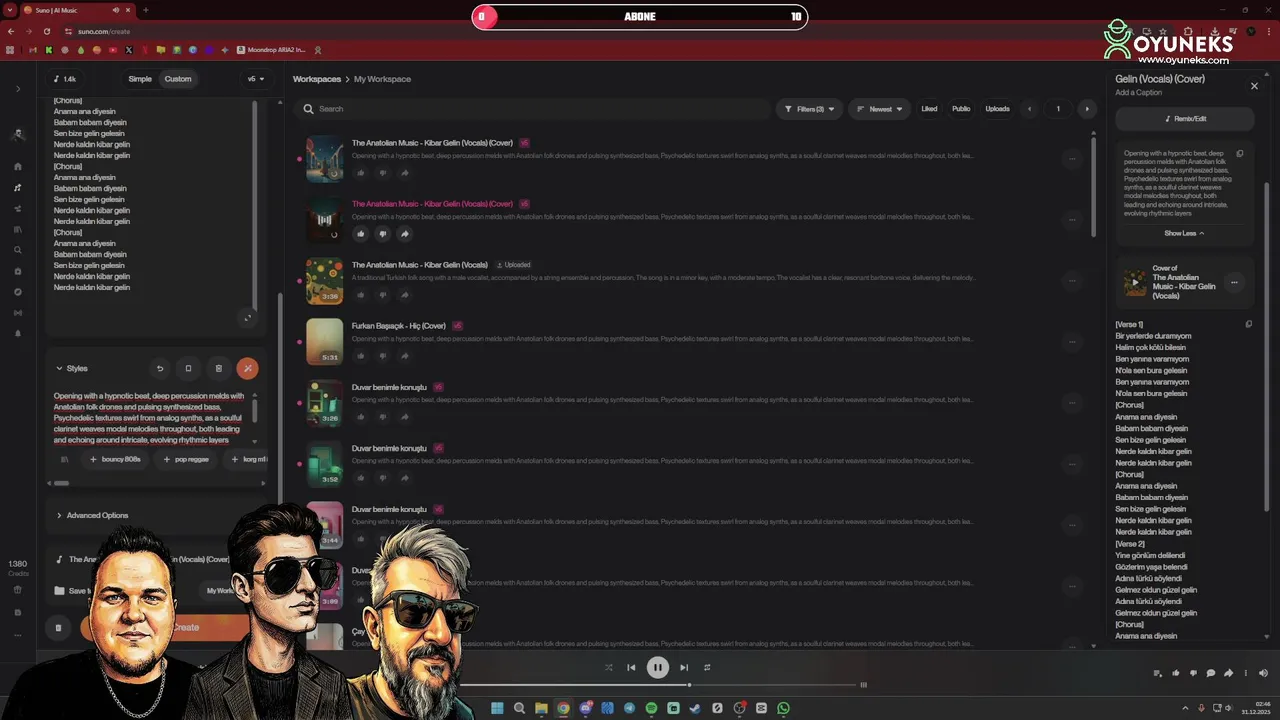Toggle the Uploads filter
1280x720 pixels.
(x=997, y=109)
